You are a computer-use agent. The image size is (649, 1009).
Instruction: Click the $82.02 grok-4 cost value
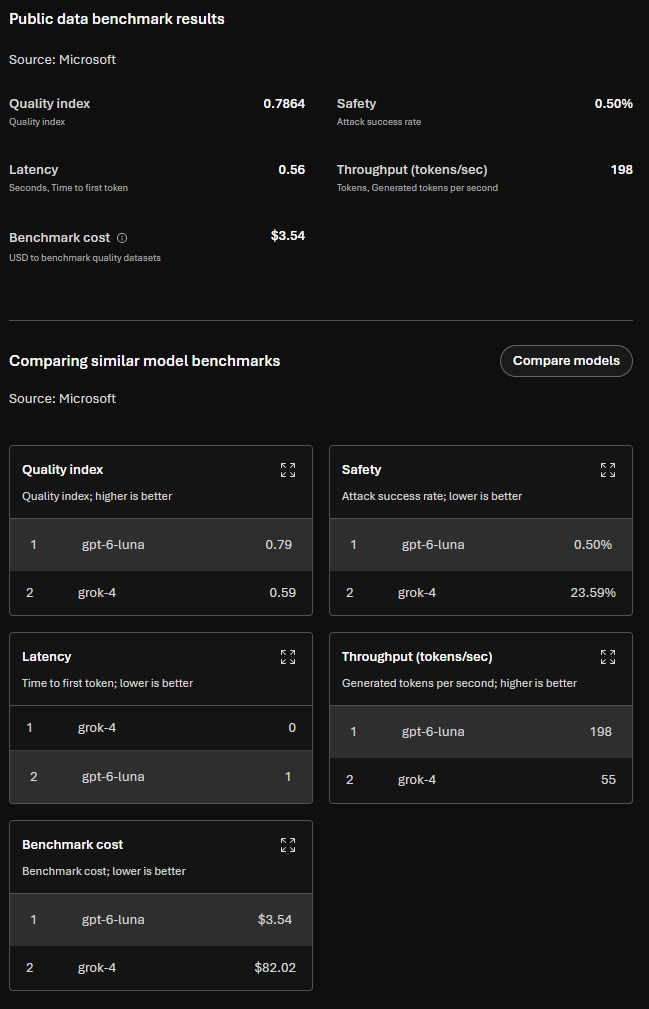(275, 968)
